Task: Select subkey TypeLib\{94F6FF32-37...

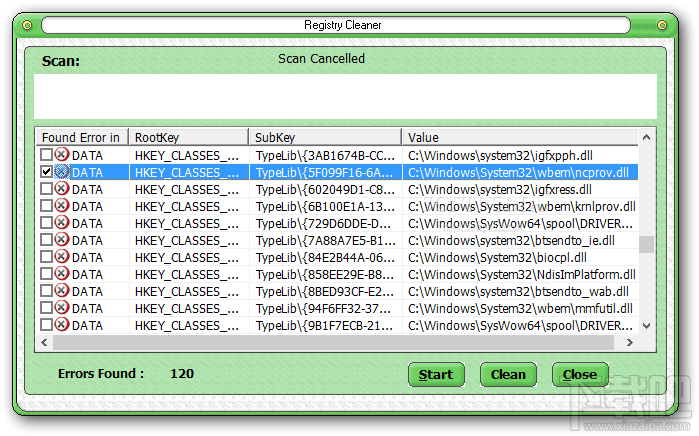Action: (323, 308)
